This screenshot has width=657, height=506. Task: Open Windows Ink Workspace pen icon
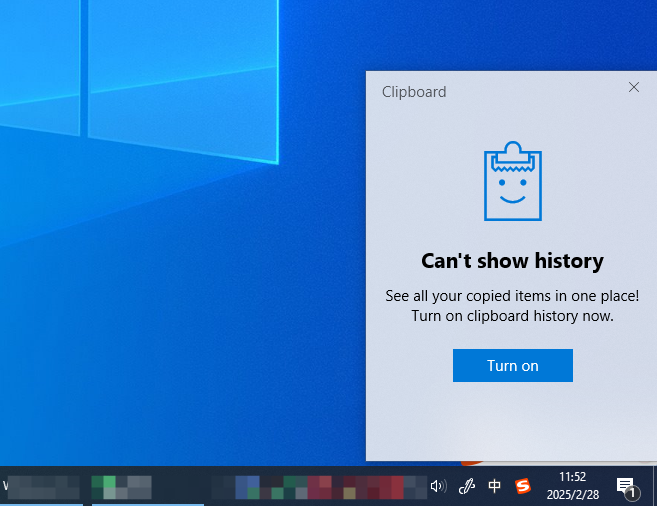pos(466,486)
